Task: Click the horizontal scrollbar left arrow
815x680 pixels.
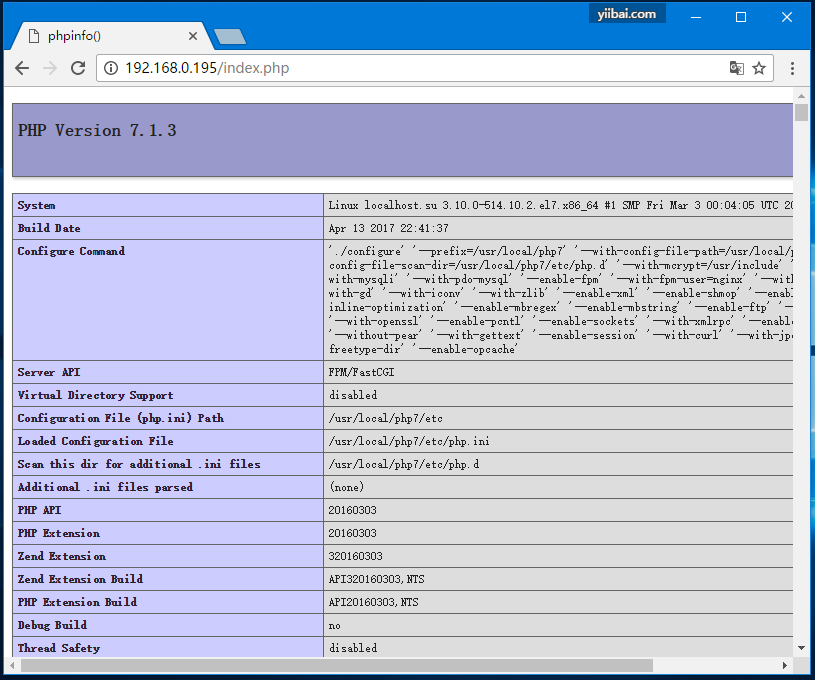Action: click(x=14, y=665)
